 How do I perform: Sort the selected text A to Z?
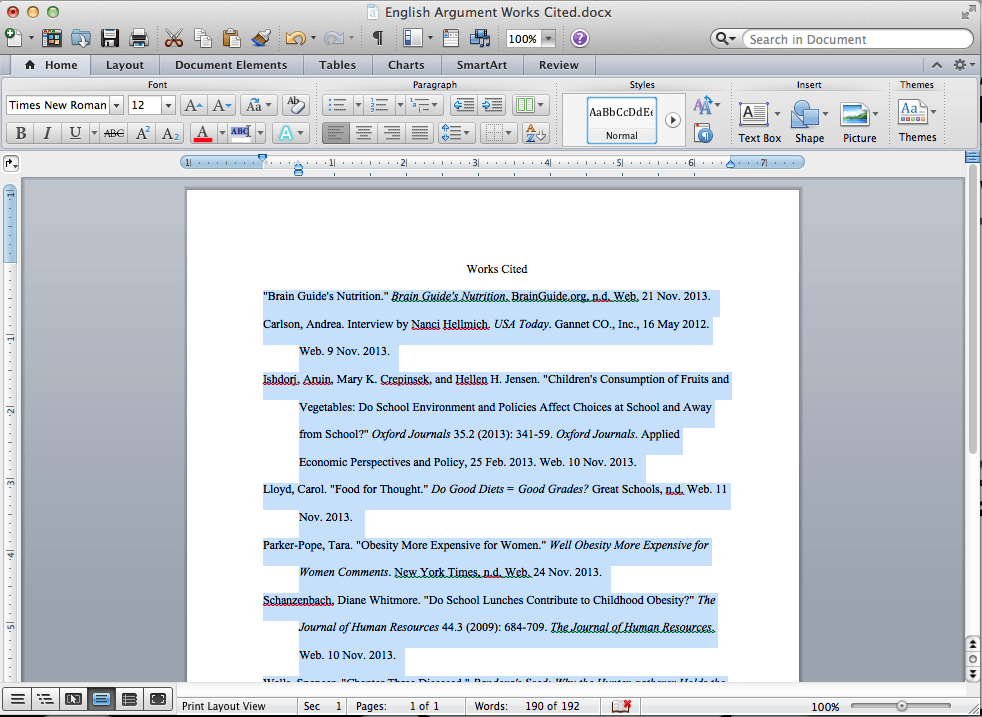pos(535,133)
